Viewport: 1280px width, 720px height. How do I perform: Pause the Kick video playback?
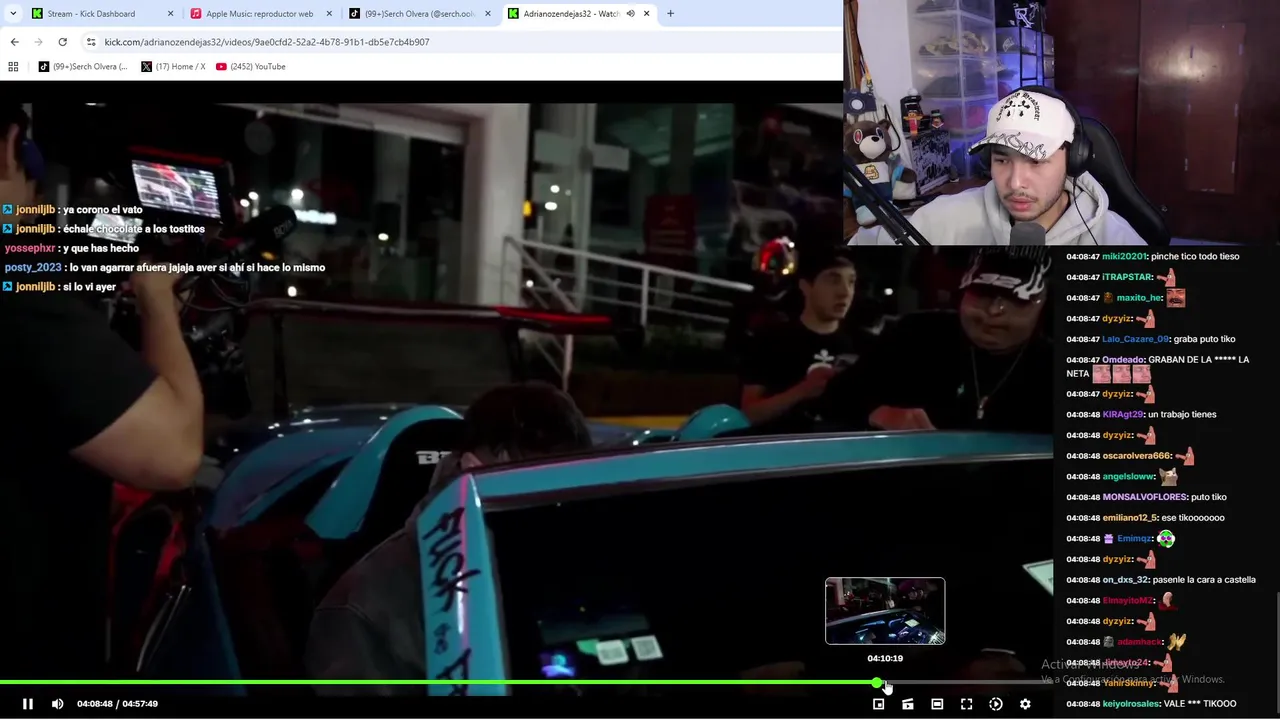click(28, 704)
